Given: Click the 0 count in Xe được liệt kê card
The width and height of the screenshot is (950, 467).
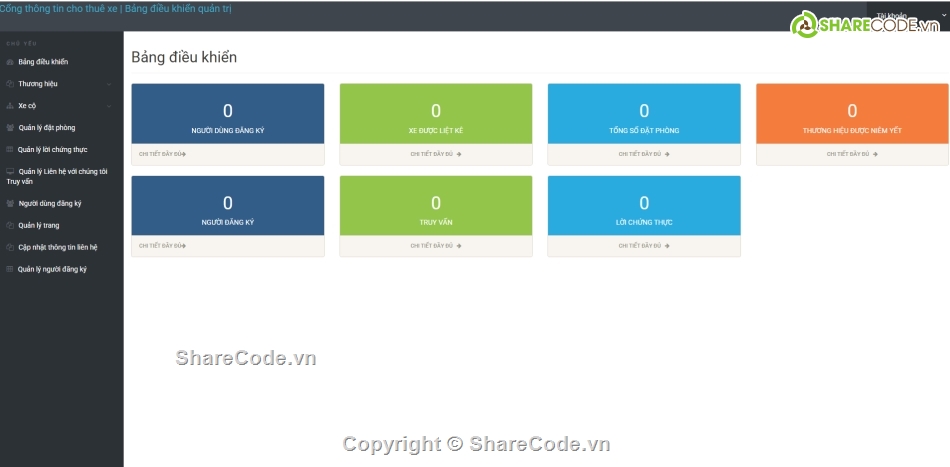Looking at the screenshot, I should coord(436,111).
